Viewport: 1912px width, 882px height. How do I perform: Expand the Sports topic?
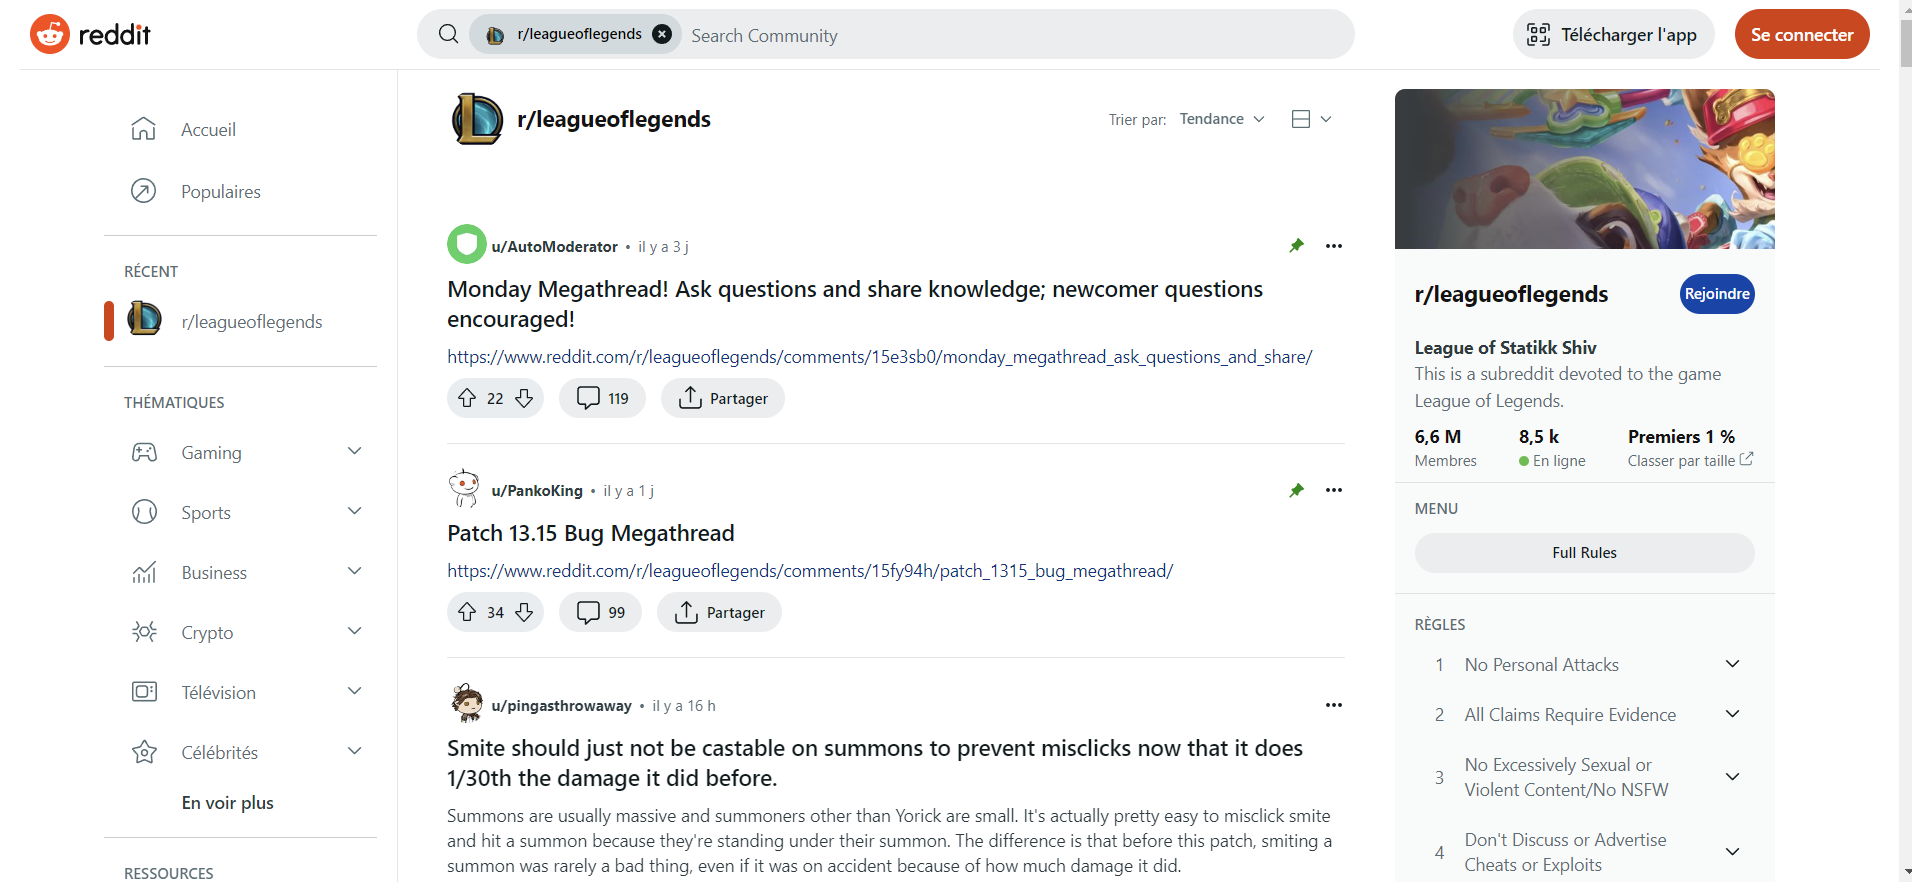[x=354, y=511]
